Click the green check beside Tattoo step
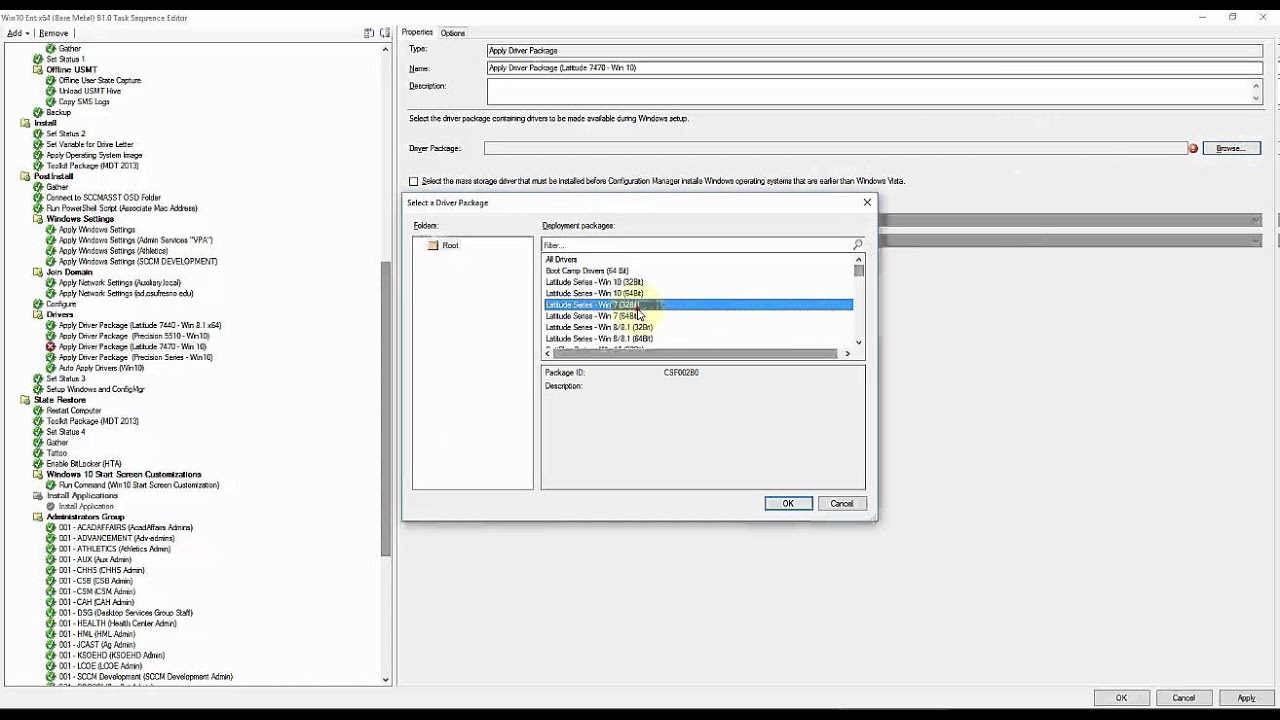This screenshot has width=1280, height=720. tap(38, 453)
